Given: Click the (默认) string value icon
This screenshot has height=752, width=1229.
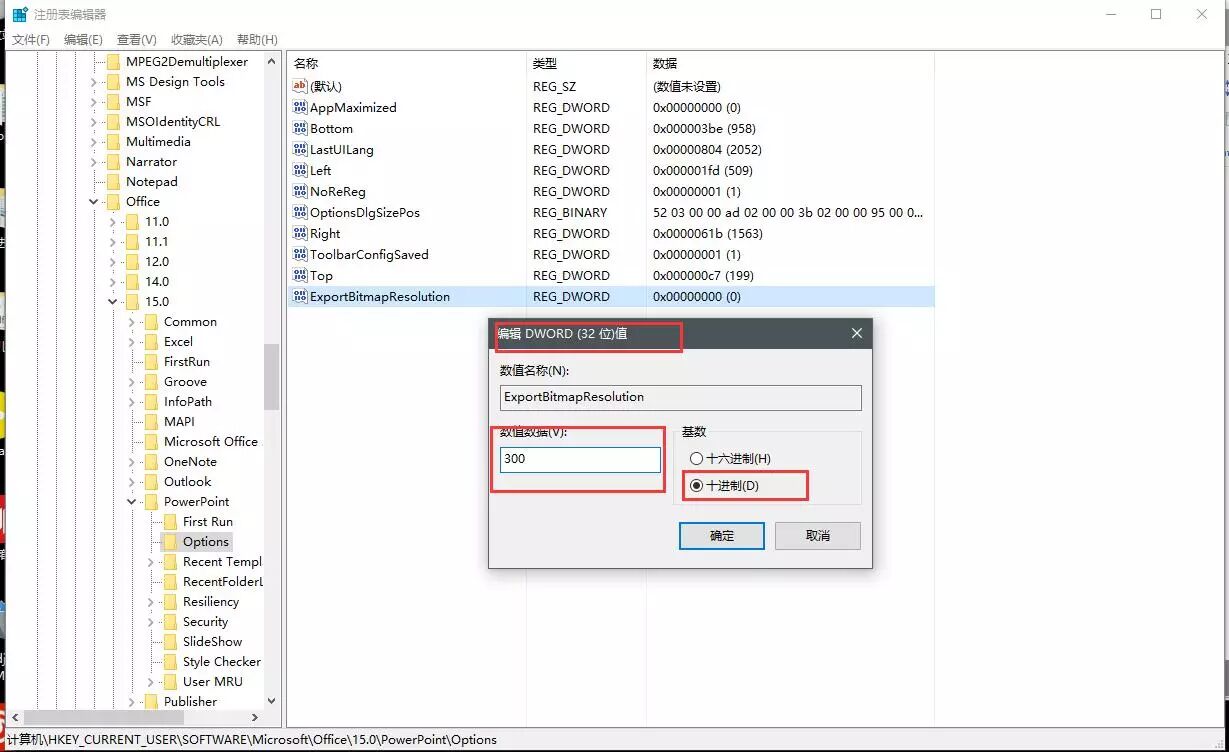Looking at the screenshot, I should 300,86.
